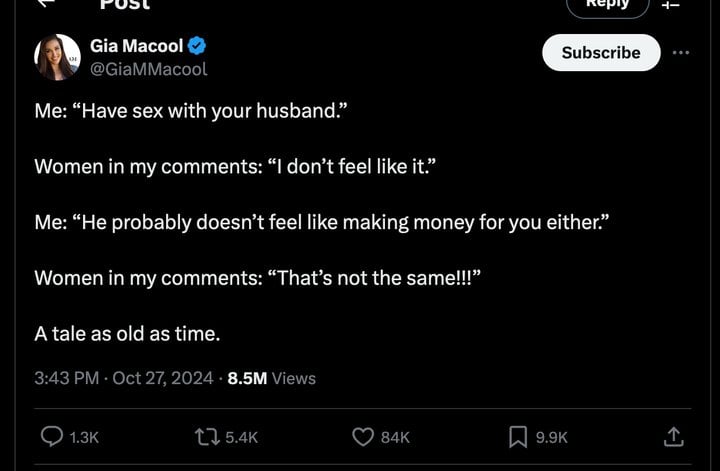Subscribe to Gia Macool

coord(601,52)
